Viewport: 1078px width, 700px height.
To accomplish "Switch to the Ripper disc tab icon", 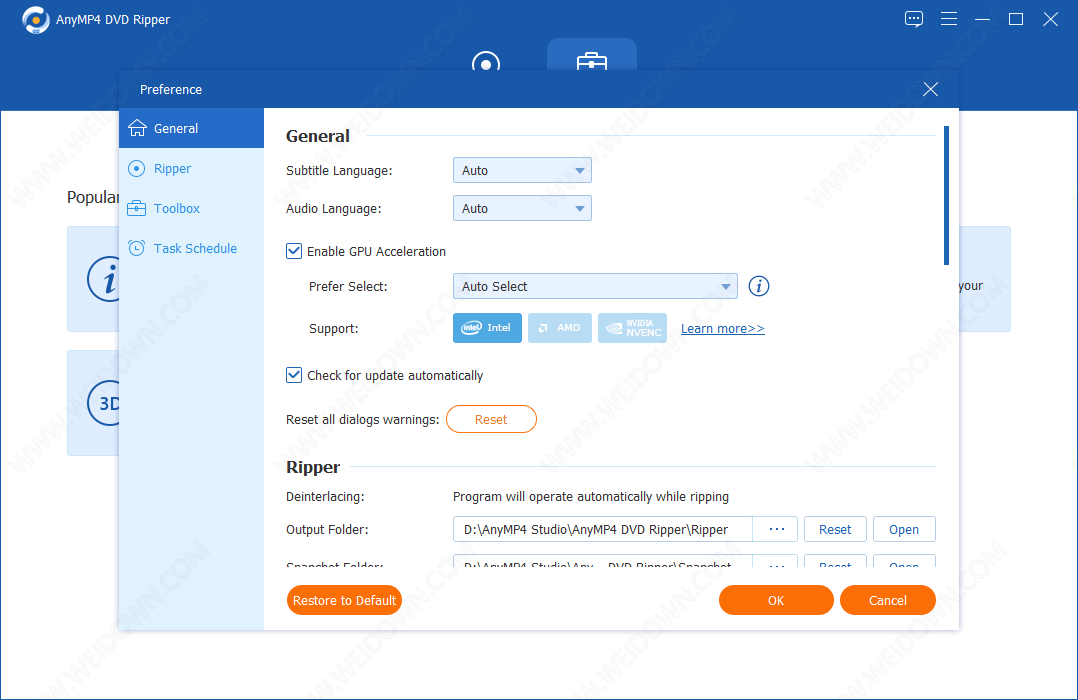I will [486, 63].
